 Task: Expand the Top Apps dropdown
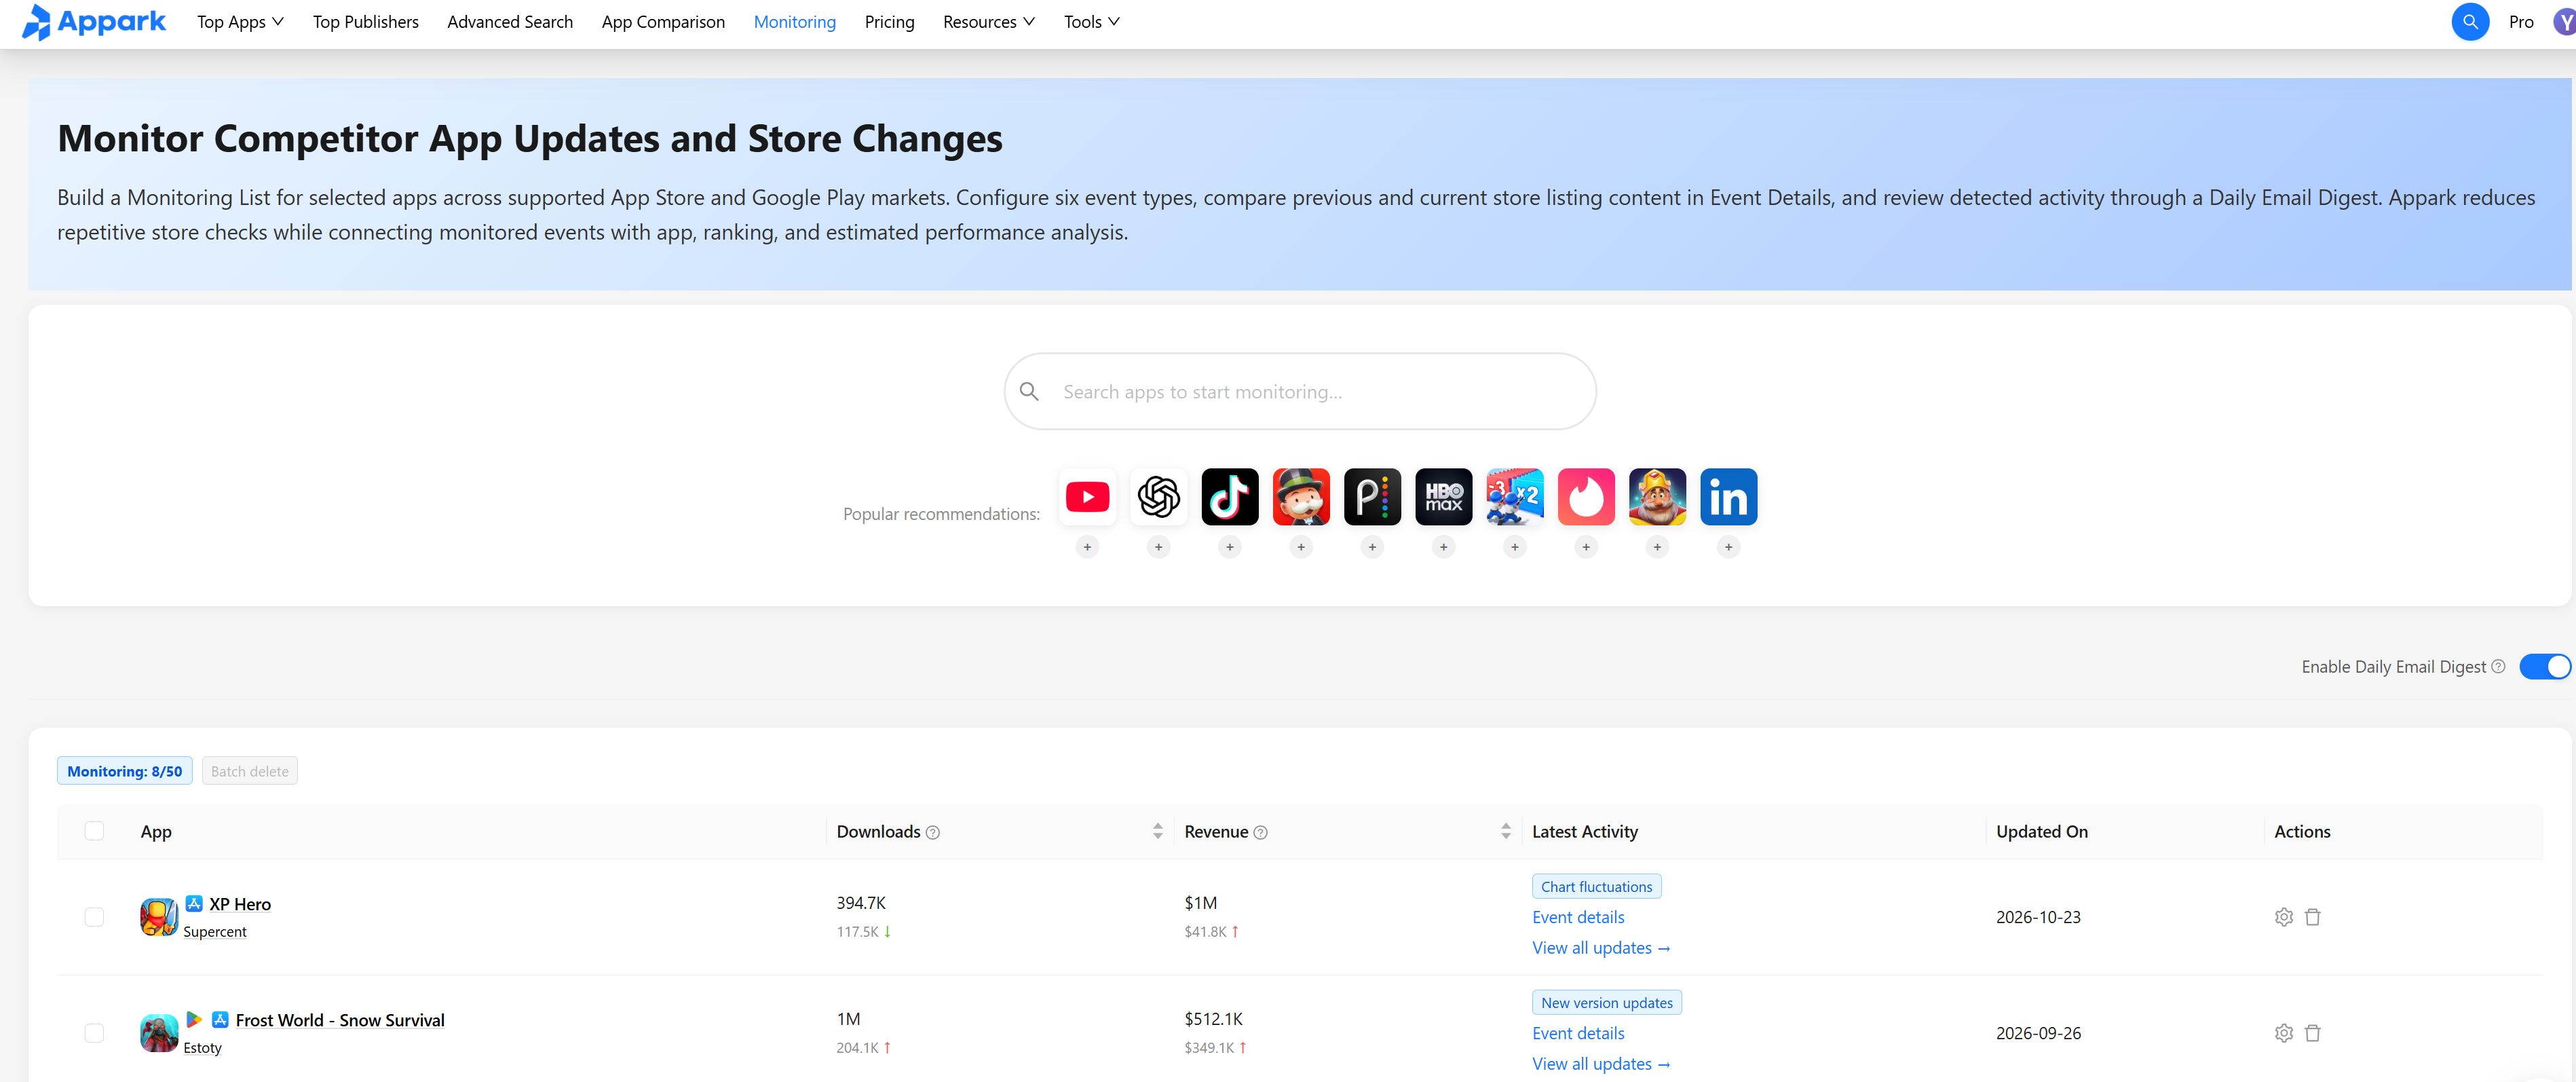pyautogui.click(x=240, y=22)
